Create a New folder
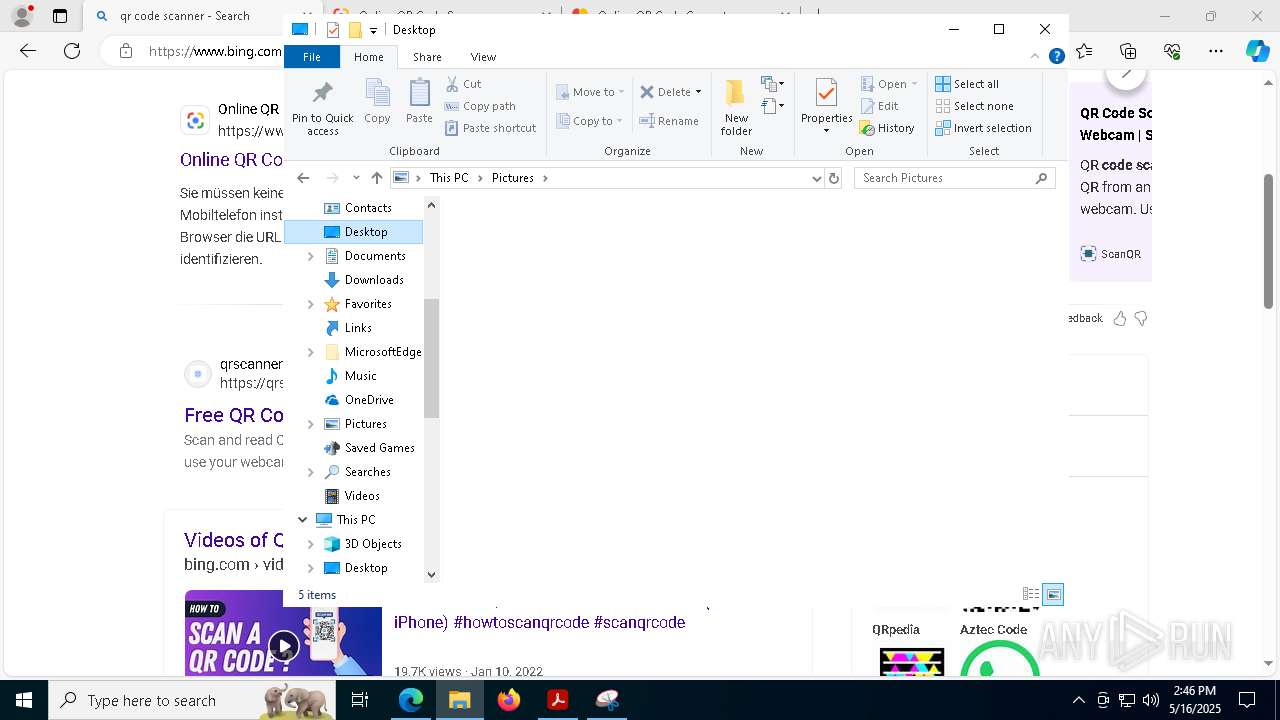 736,107
